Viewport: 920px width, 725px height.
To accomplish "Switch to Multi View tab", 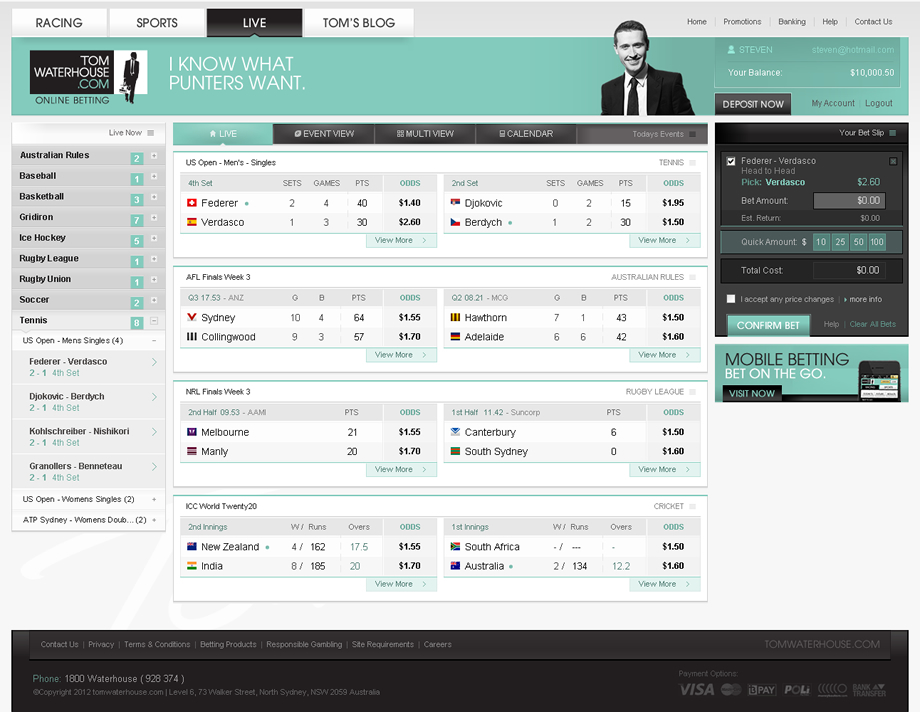I will (x=425, y=134).
